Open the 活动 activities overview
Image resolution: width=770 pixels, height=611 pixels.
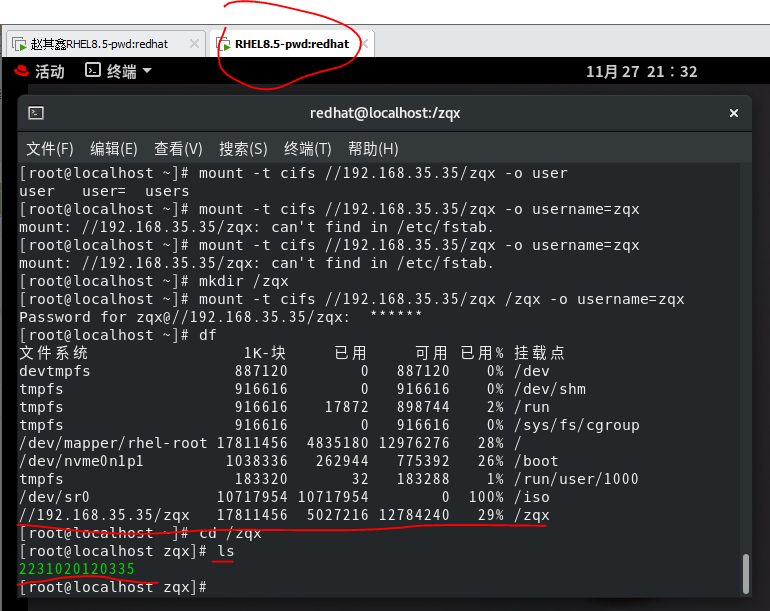pos(50,72)
